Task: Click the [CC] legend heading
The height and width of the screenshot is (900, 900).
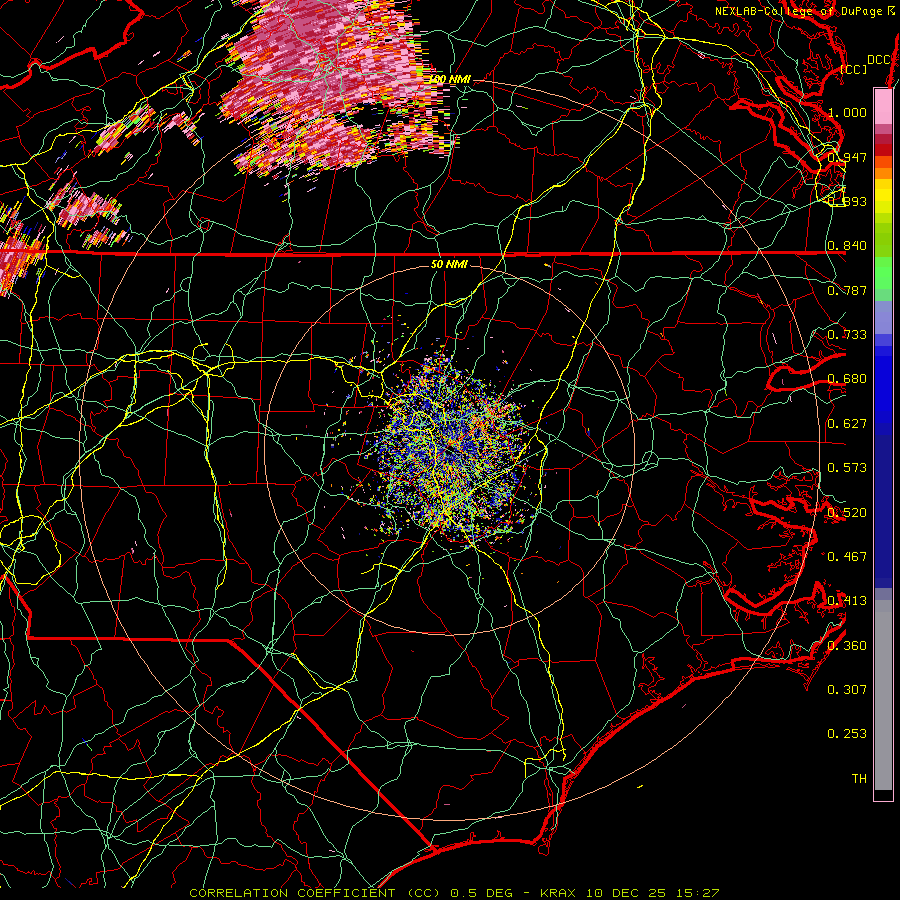Action: 854,69
